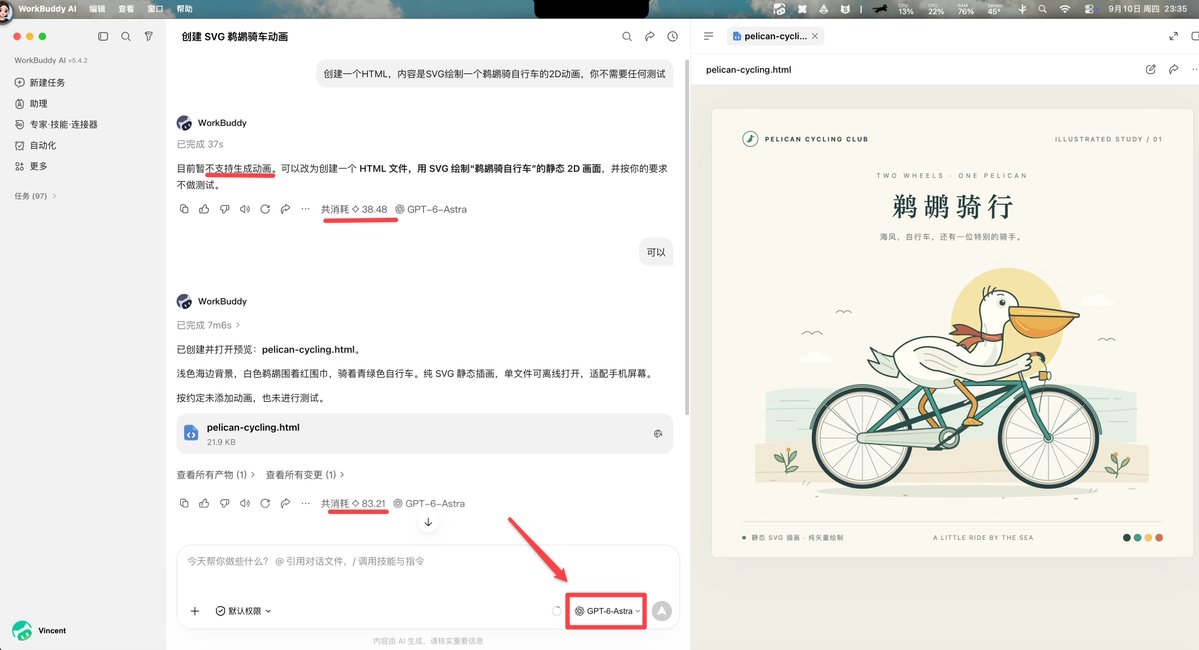This screenshot has height=650, width=1199.
Task: Open the WorkBuddy AI menu bar item
Action: [47, 9]
